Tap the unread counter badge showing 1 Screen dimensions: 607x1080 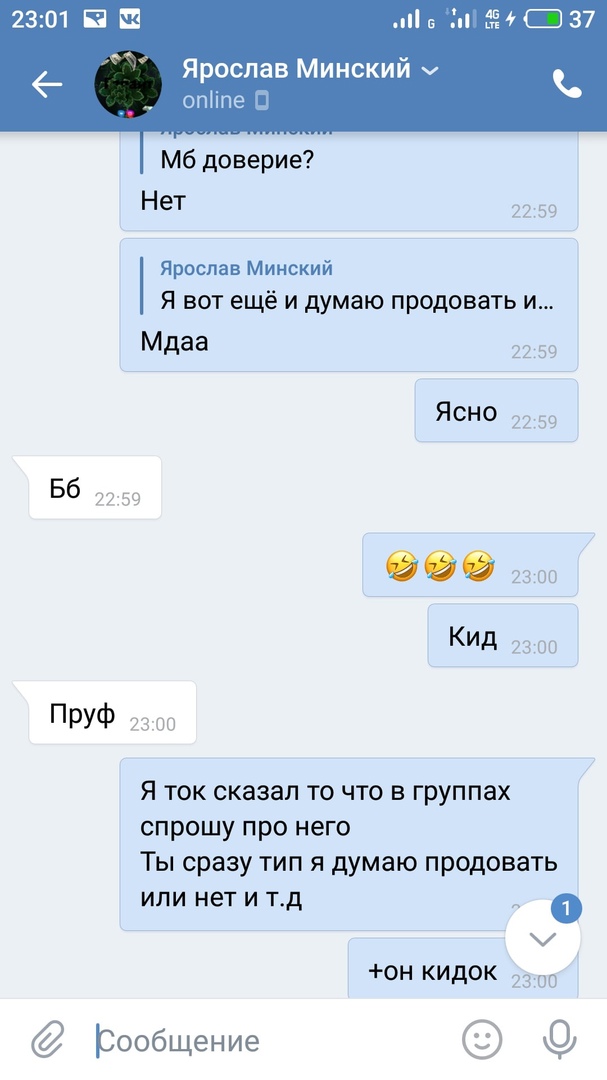[x=566, y=908]
